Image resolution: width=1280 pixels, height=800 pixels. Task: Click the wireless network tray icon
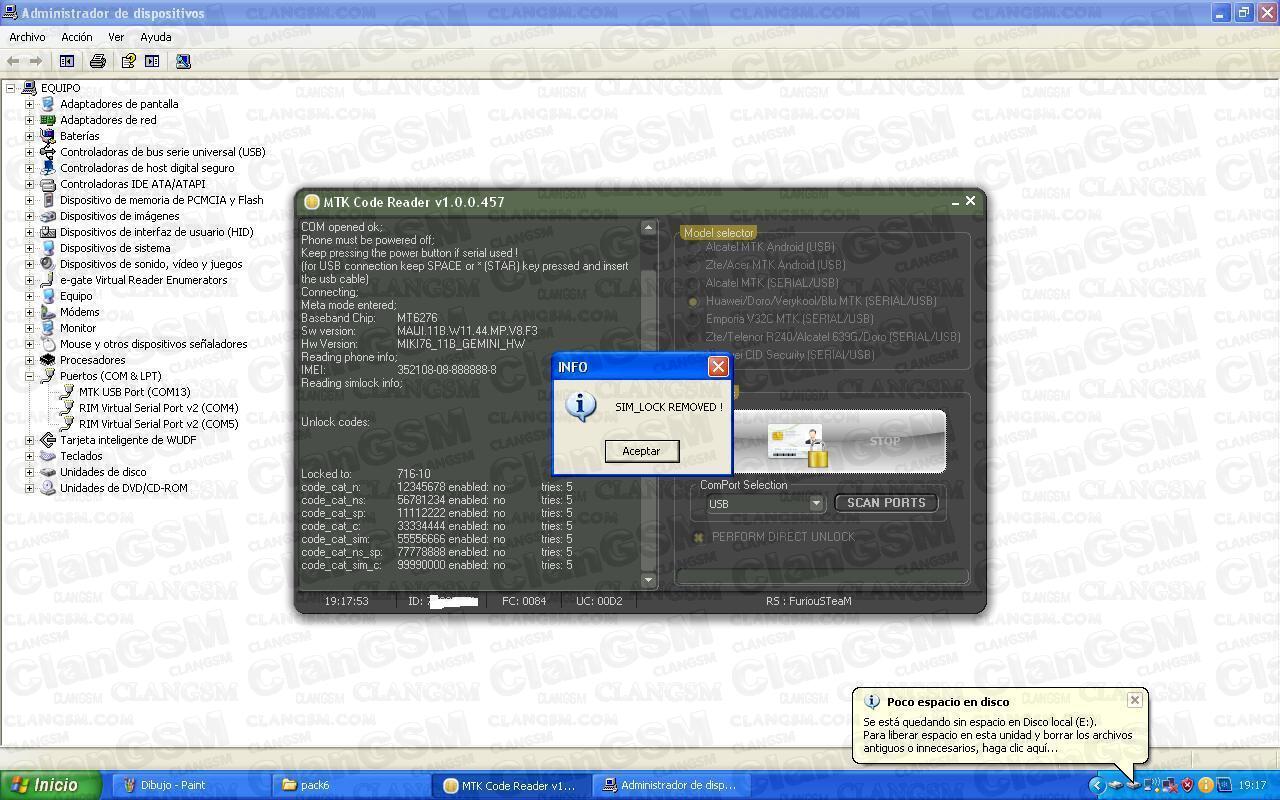pyautogui.click(x=1151, y=786)
